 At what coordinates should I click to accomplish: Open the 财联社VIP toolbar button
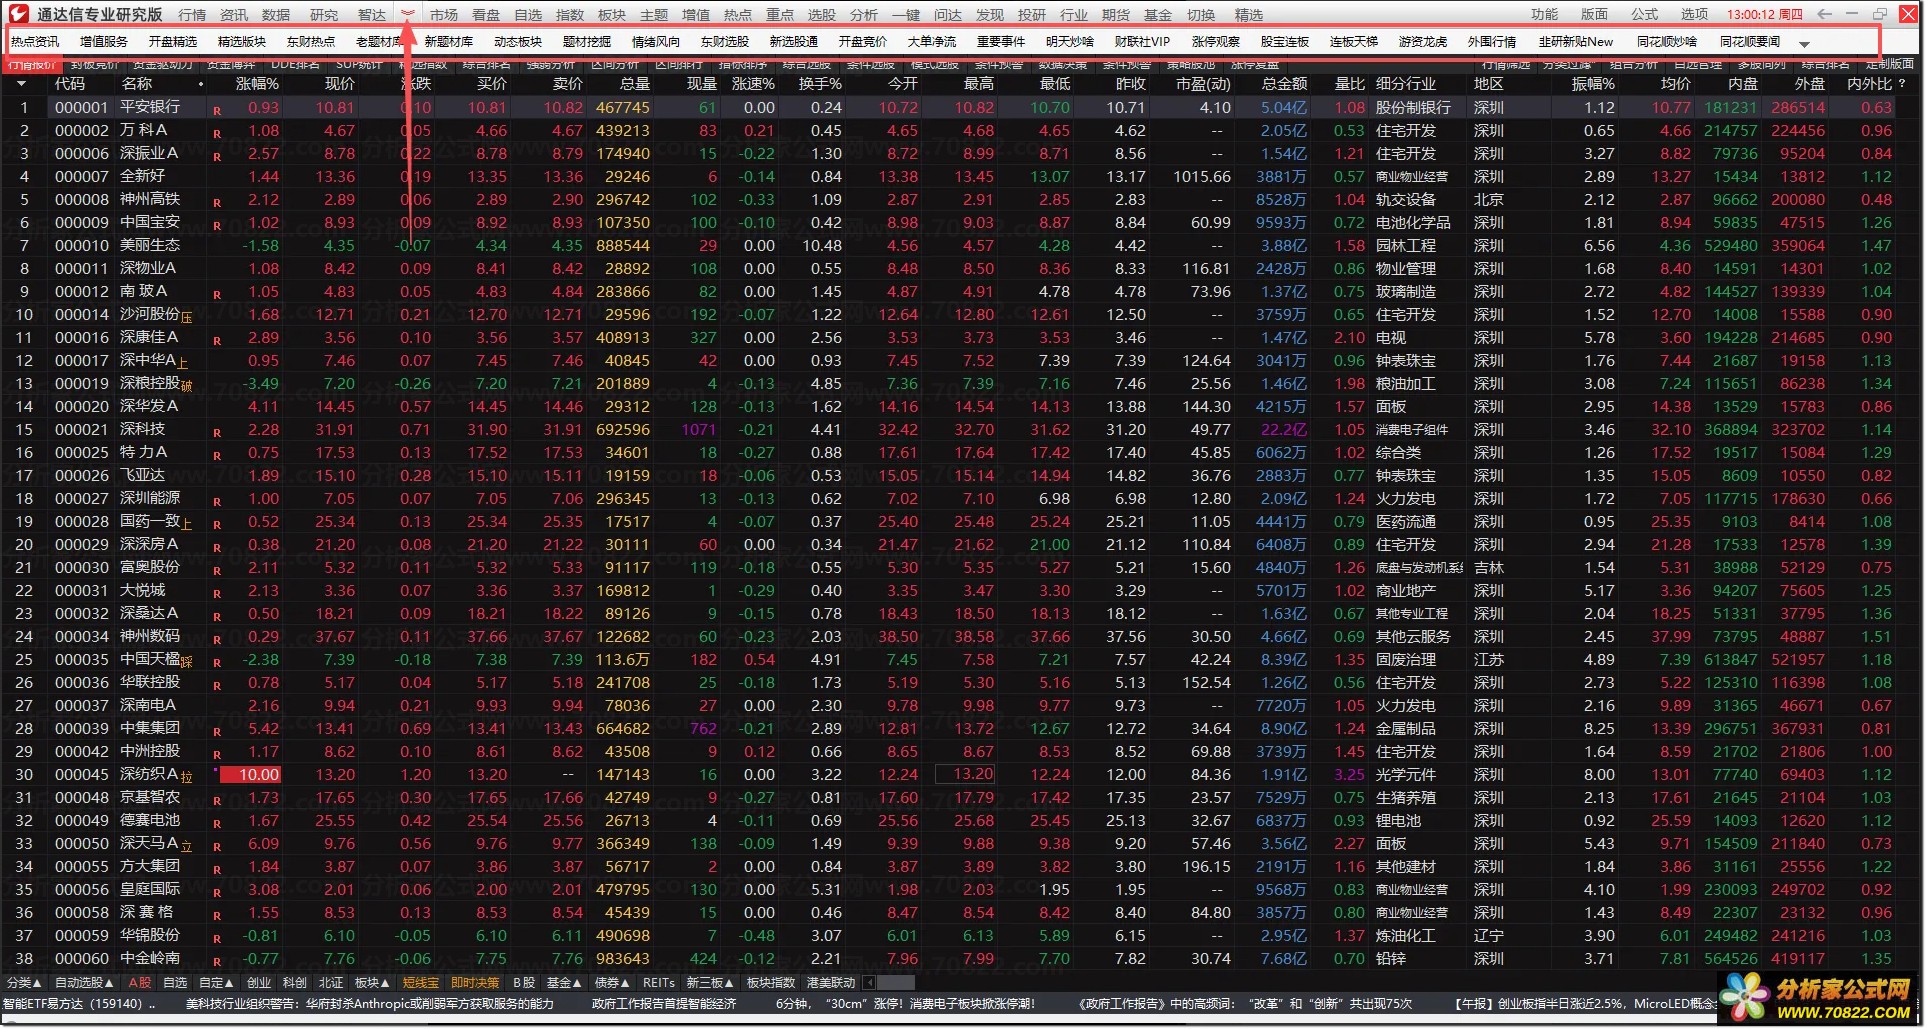point(1141,42)
